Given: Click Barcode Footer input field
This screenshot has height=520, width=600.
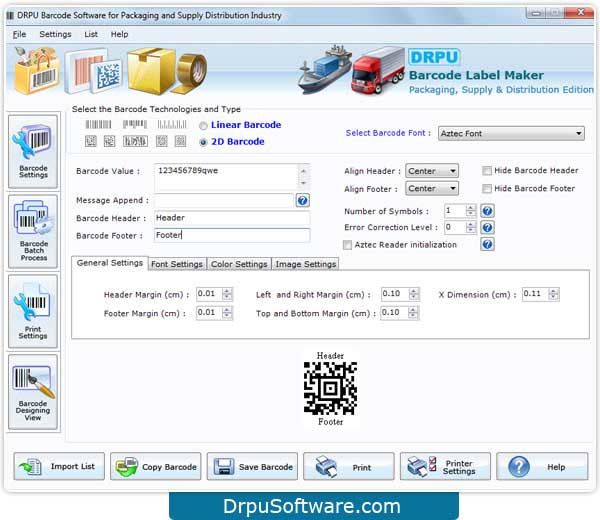Looking at the screenshot, I should (x=232, y=235).
